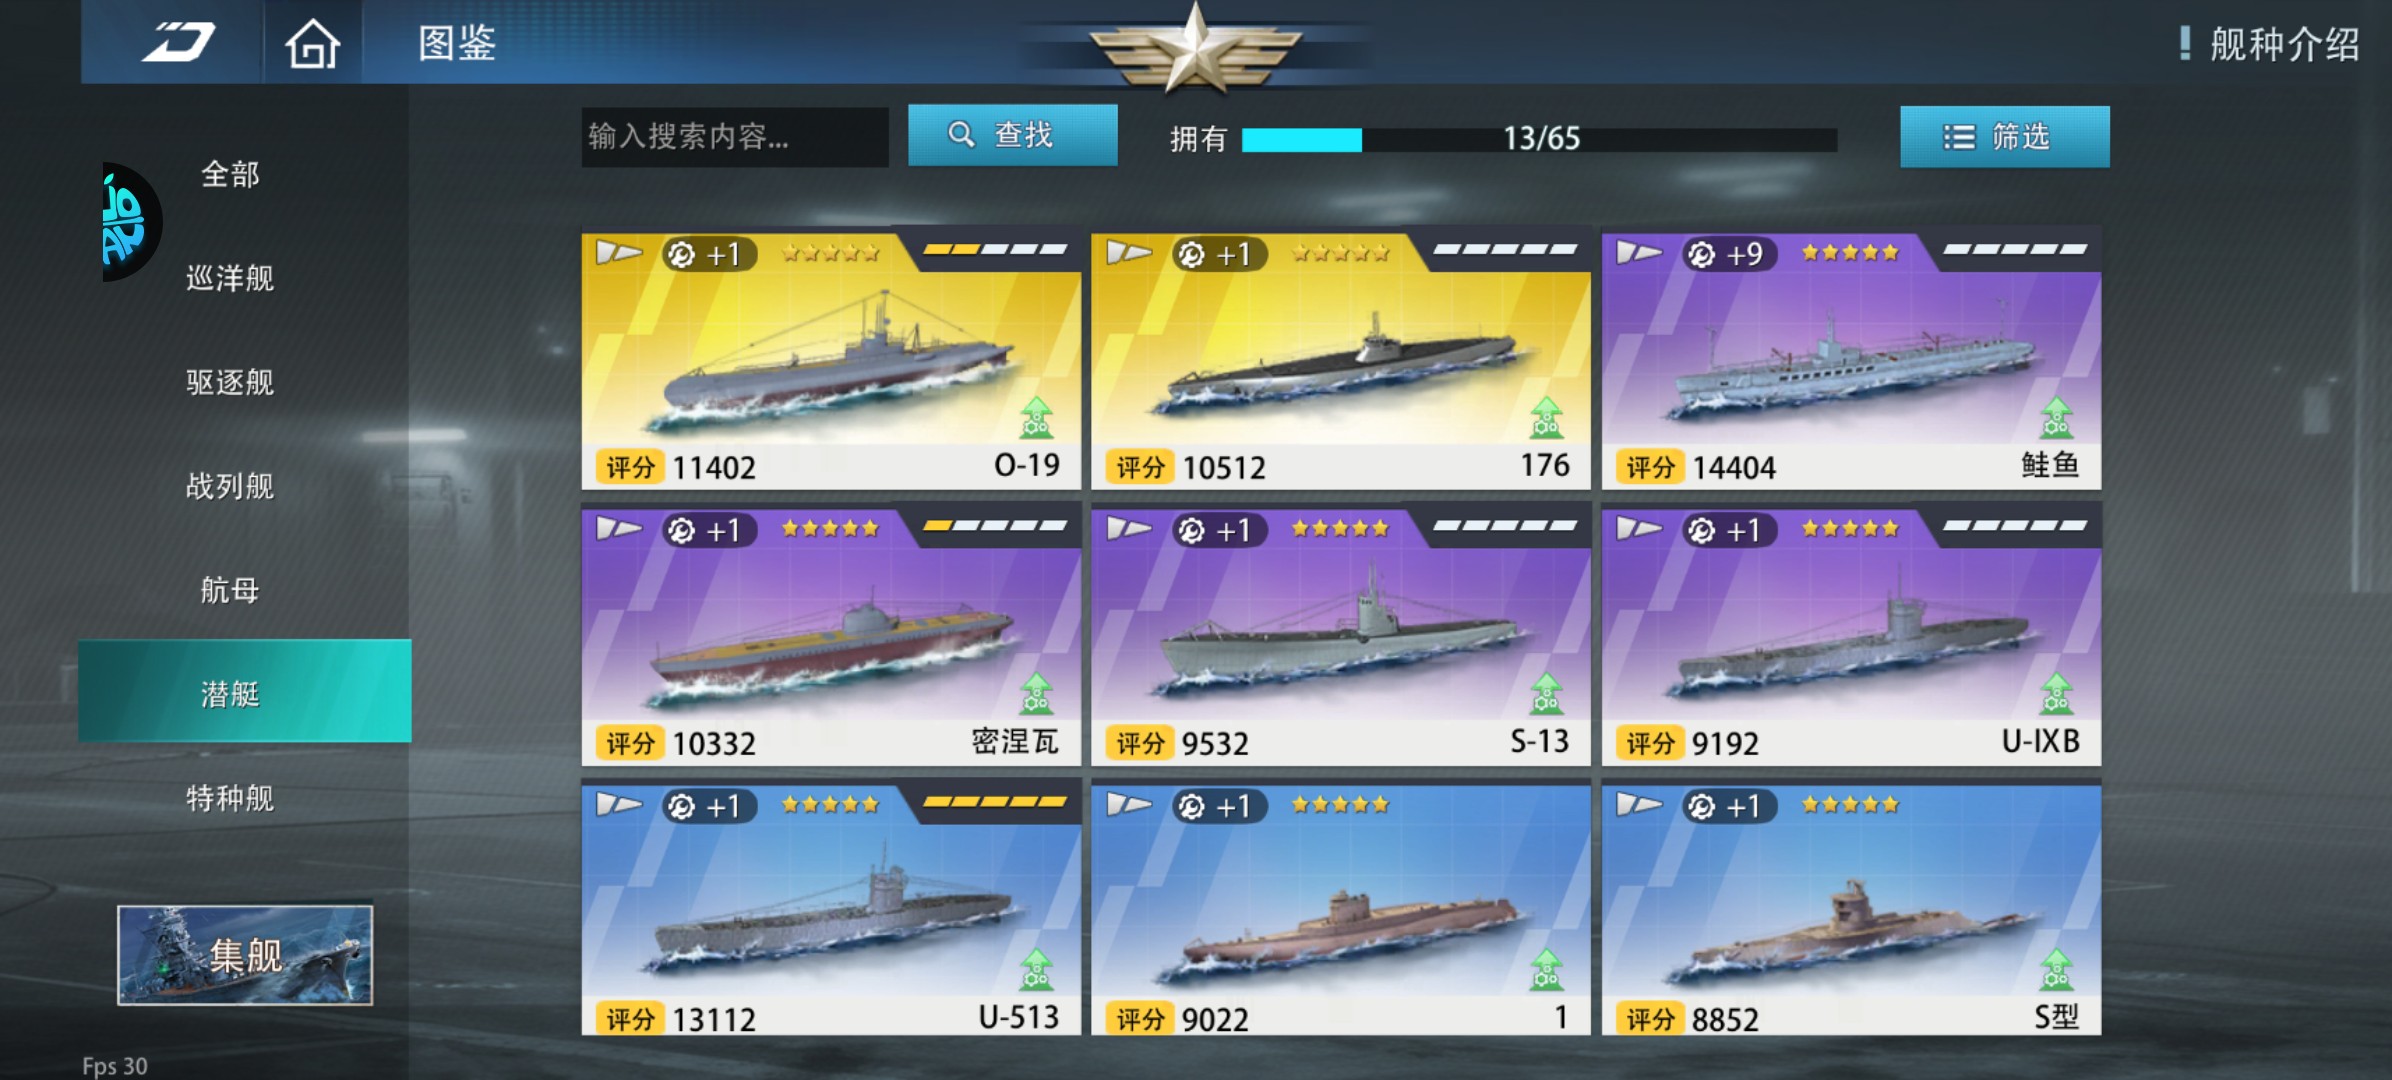Click the +9 badge on 鲑鱼 card
The image size is (2392, 1080).
[1727, 254]
